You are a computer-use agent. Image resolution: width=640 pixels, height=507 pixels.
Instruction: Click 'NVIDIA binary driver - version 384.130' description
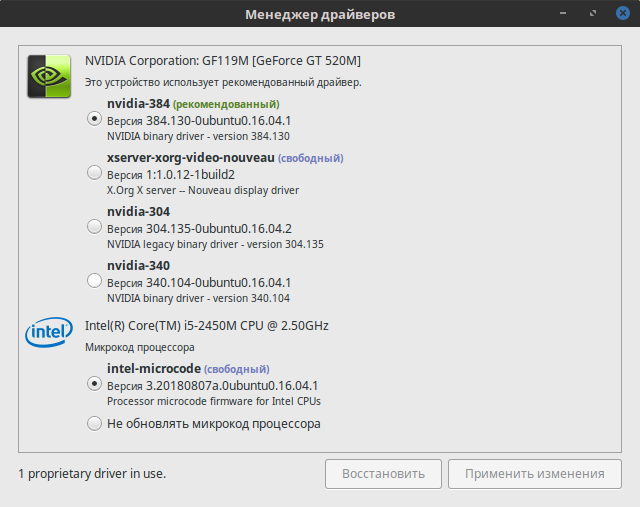[198, 136]
